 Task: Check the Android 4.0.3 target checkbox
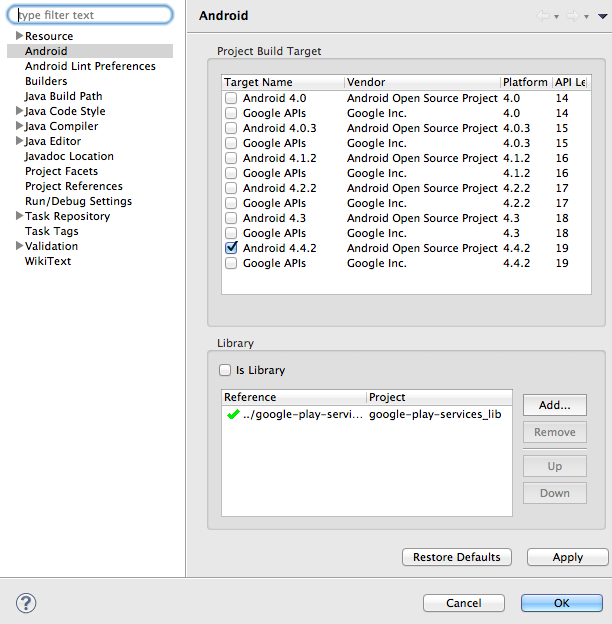click(x=231, y=128)
